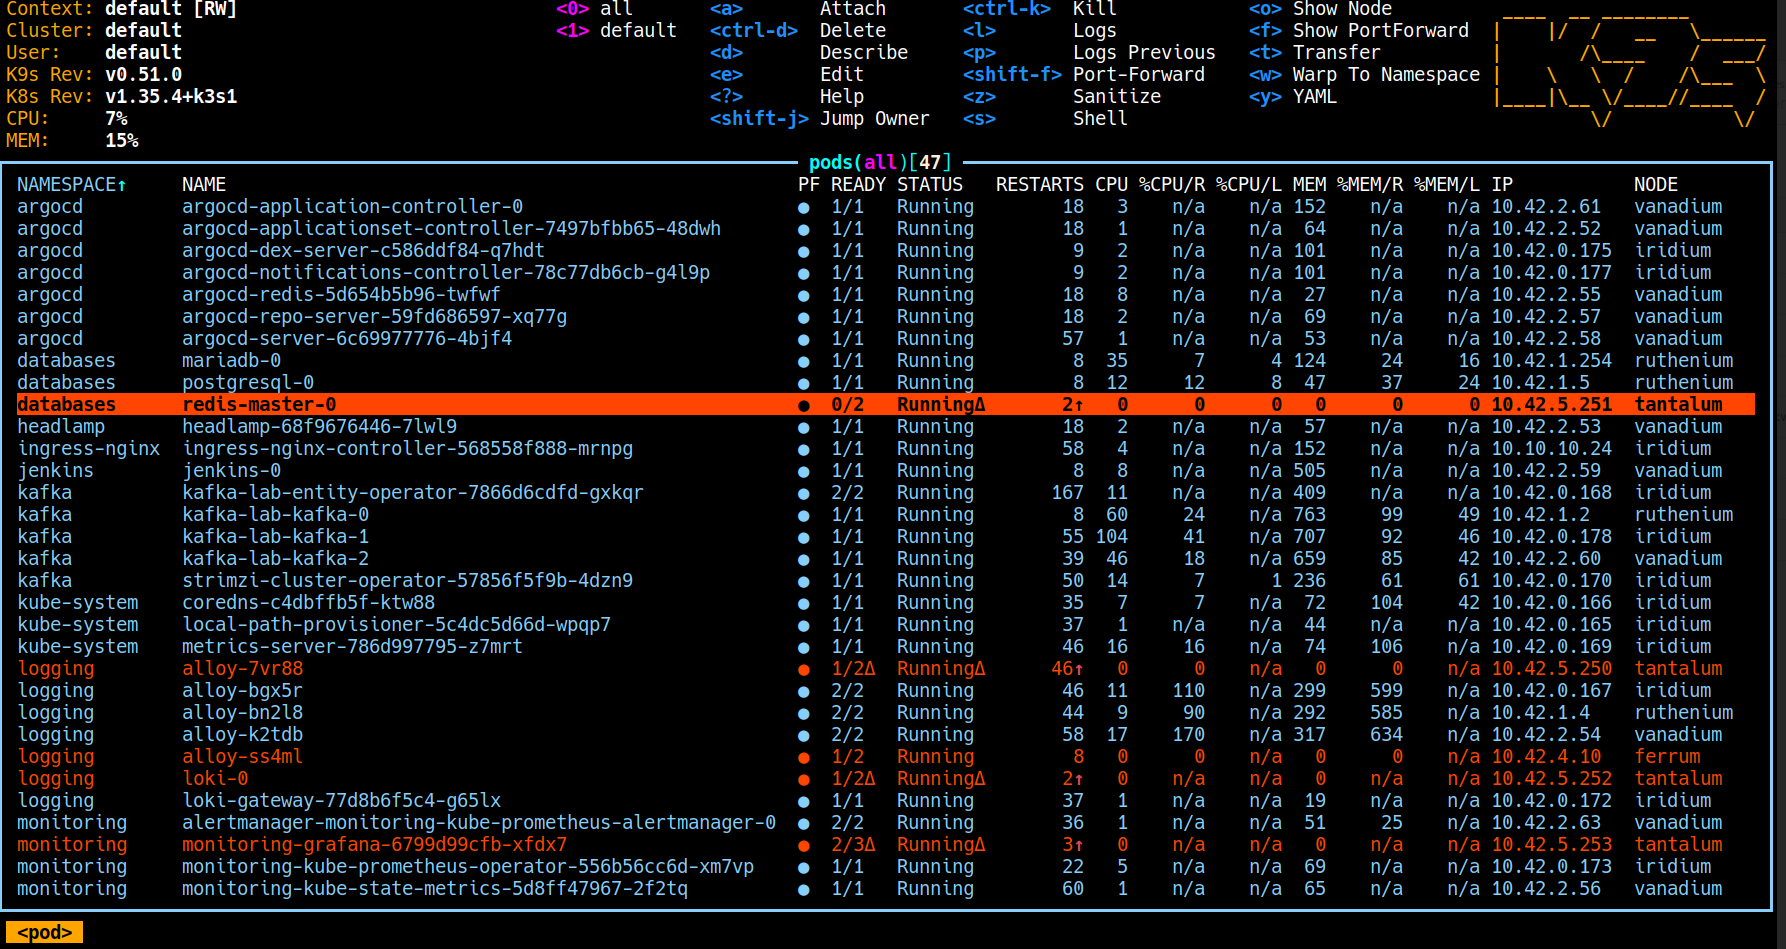Click the orange status dot for alloy-ss4ml
1786x949 pixels.
coord(804,757)
